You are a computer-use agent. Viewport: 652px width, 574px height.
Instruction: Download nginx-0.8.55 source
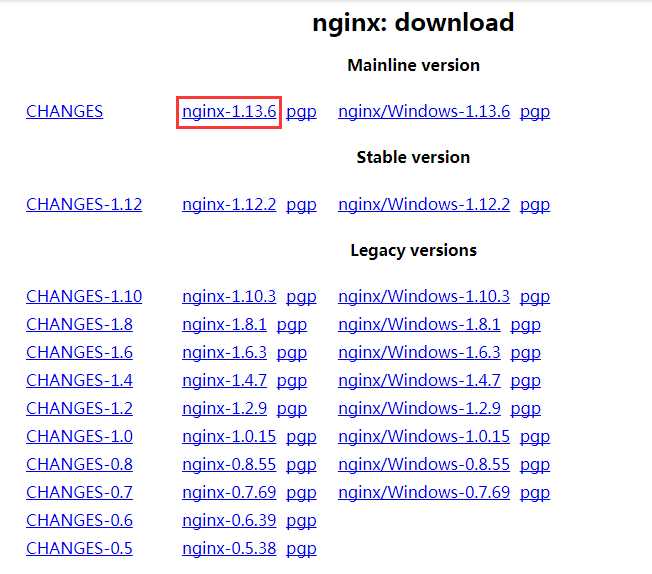pyautogui.click(x=229, y=464)
